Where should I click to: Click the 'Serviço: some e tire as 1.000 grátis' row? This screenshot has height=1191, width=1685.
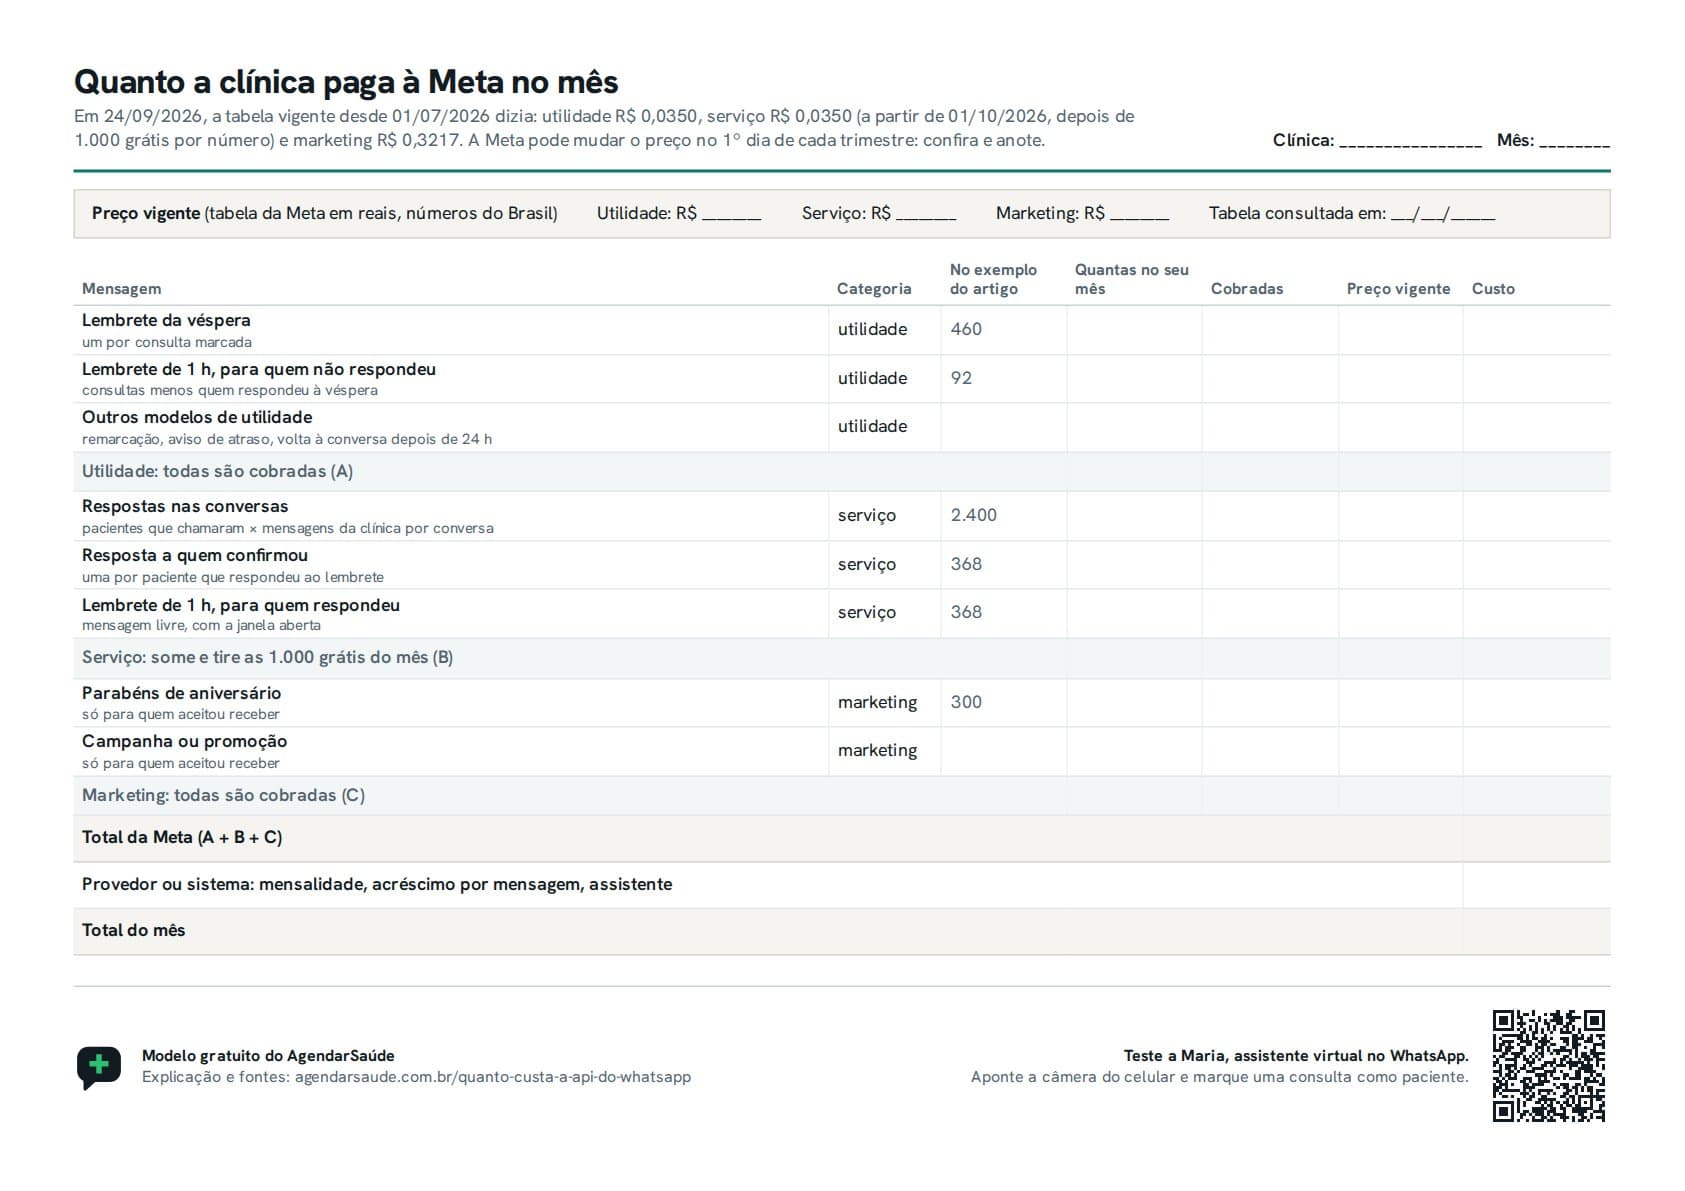tap(841, 658)
